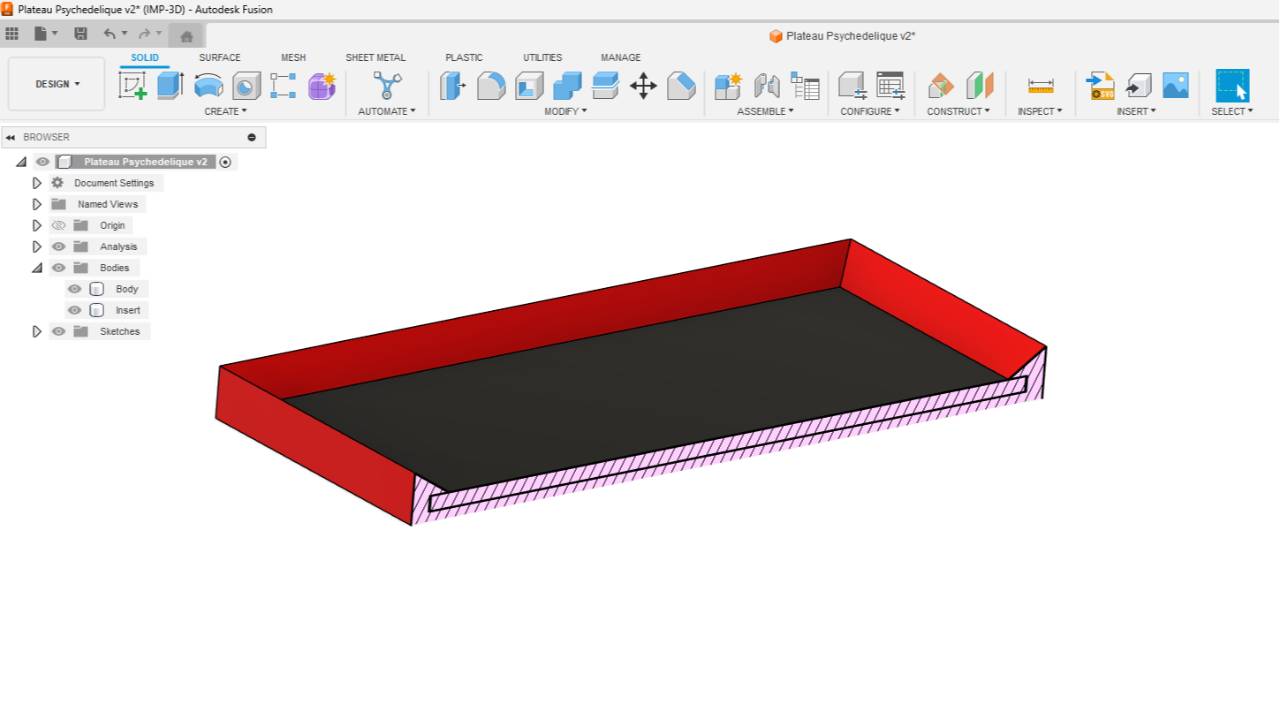Select the Joint tool
This screenshot has width=1280, height=720.
pyautogui.click(x=766, y=86)
